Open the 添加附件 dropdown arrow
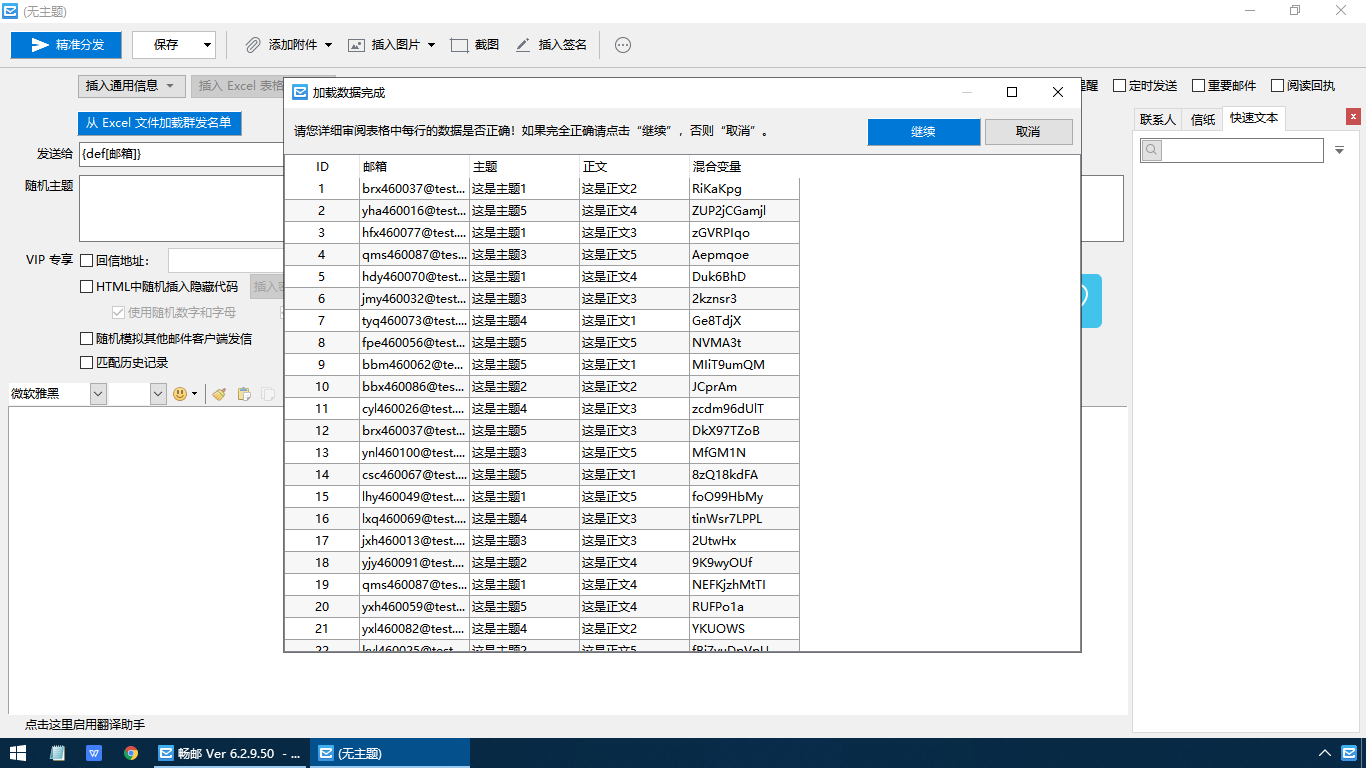This screenshot has height=768, width=1366. 328,45
